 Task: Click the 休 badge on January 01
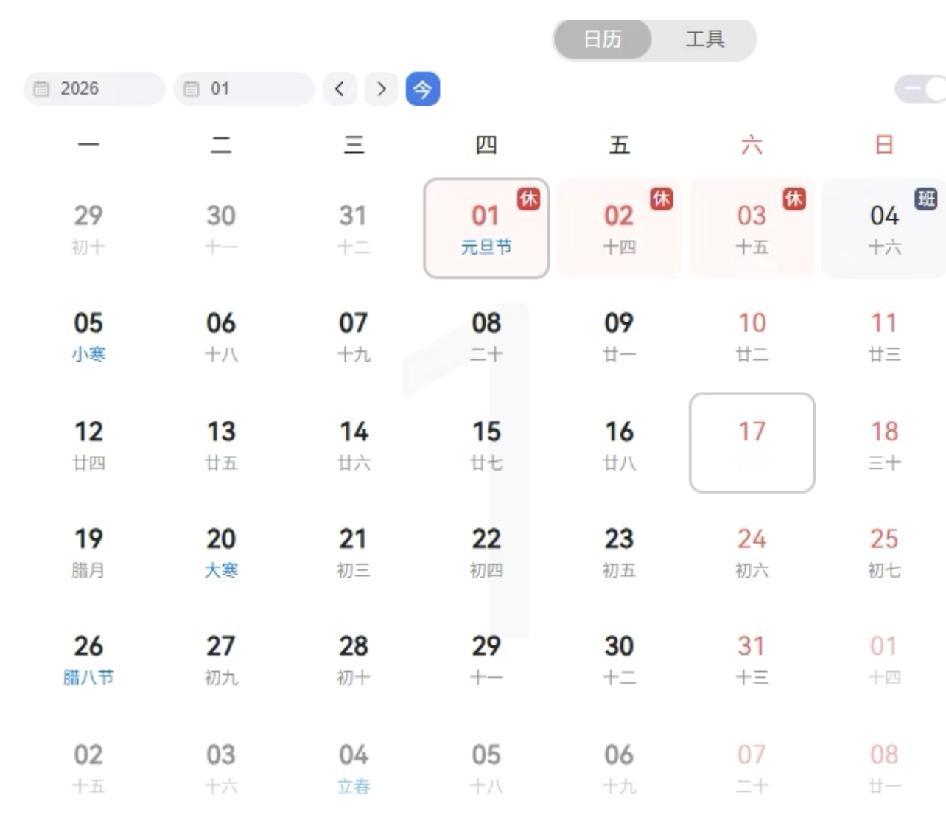coord(529,198)
